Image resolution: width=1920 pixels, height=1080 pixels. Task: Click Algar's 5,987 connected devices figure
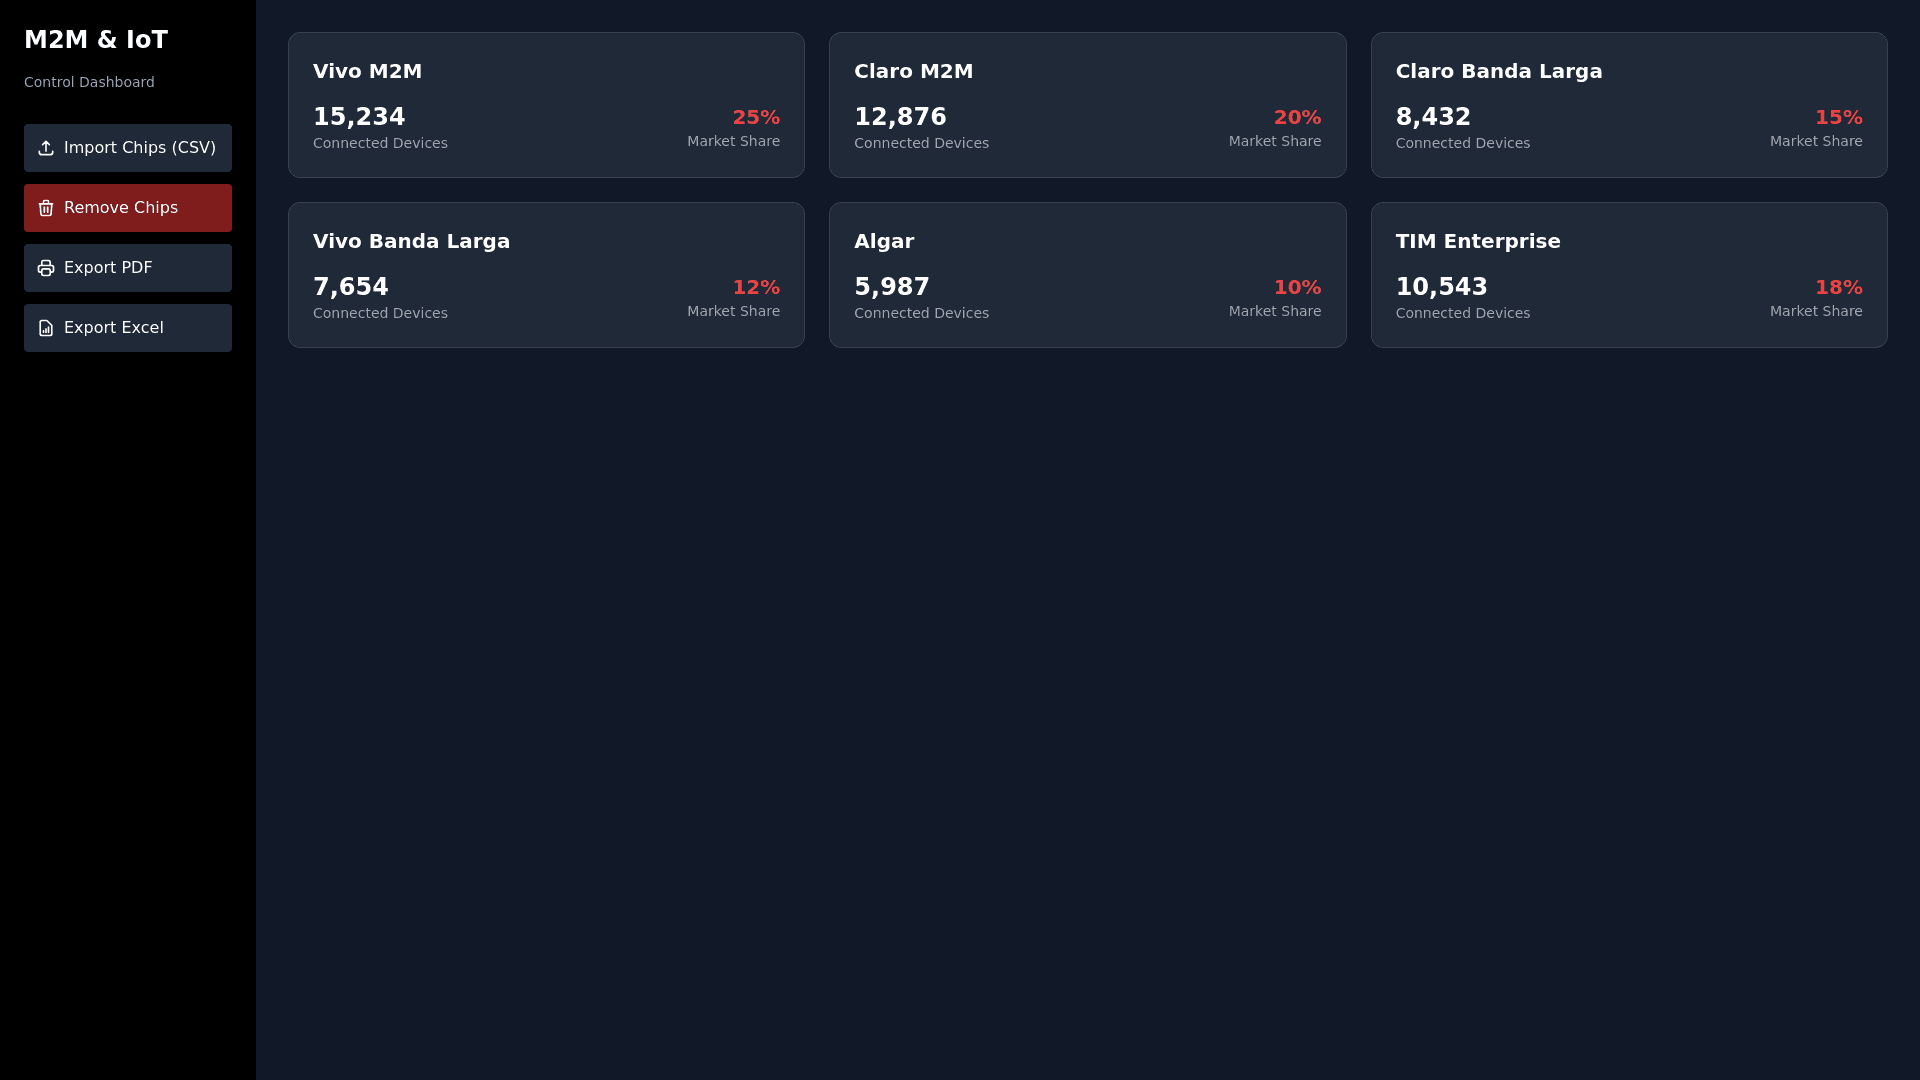click(892, 287)
